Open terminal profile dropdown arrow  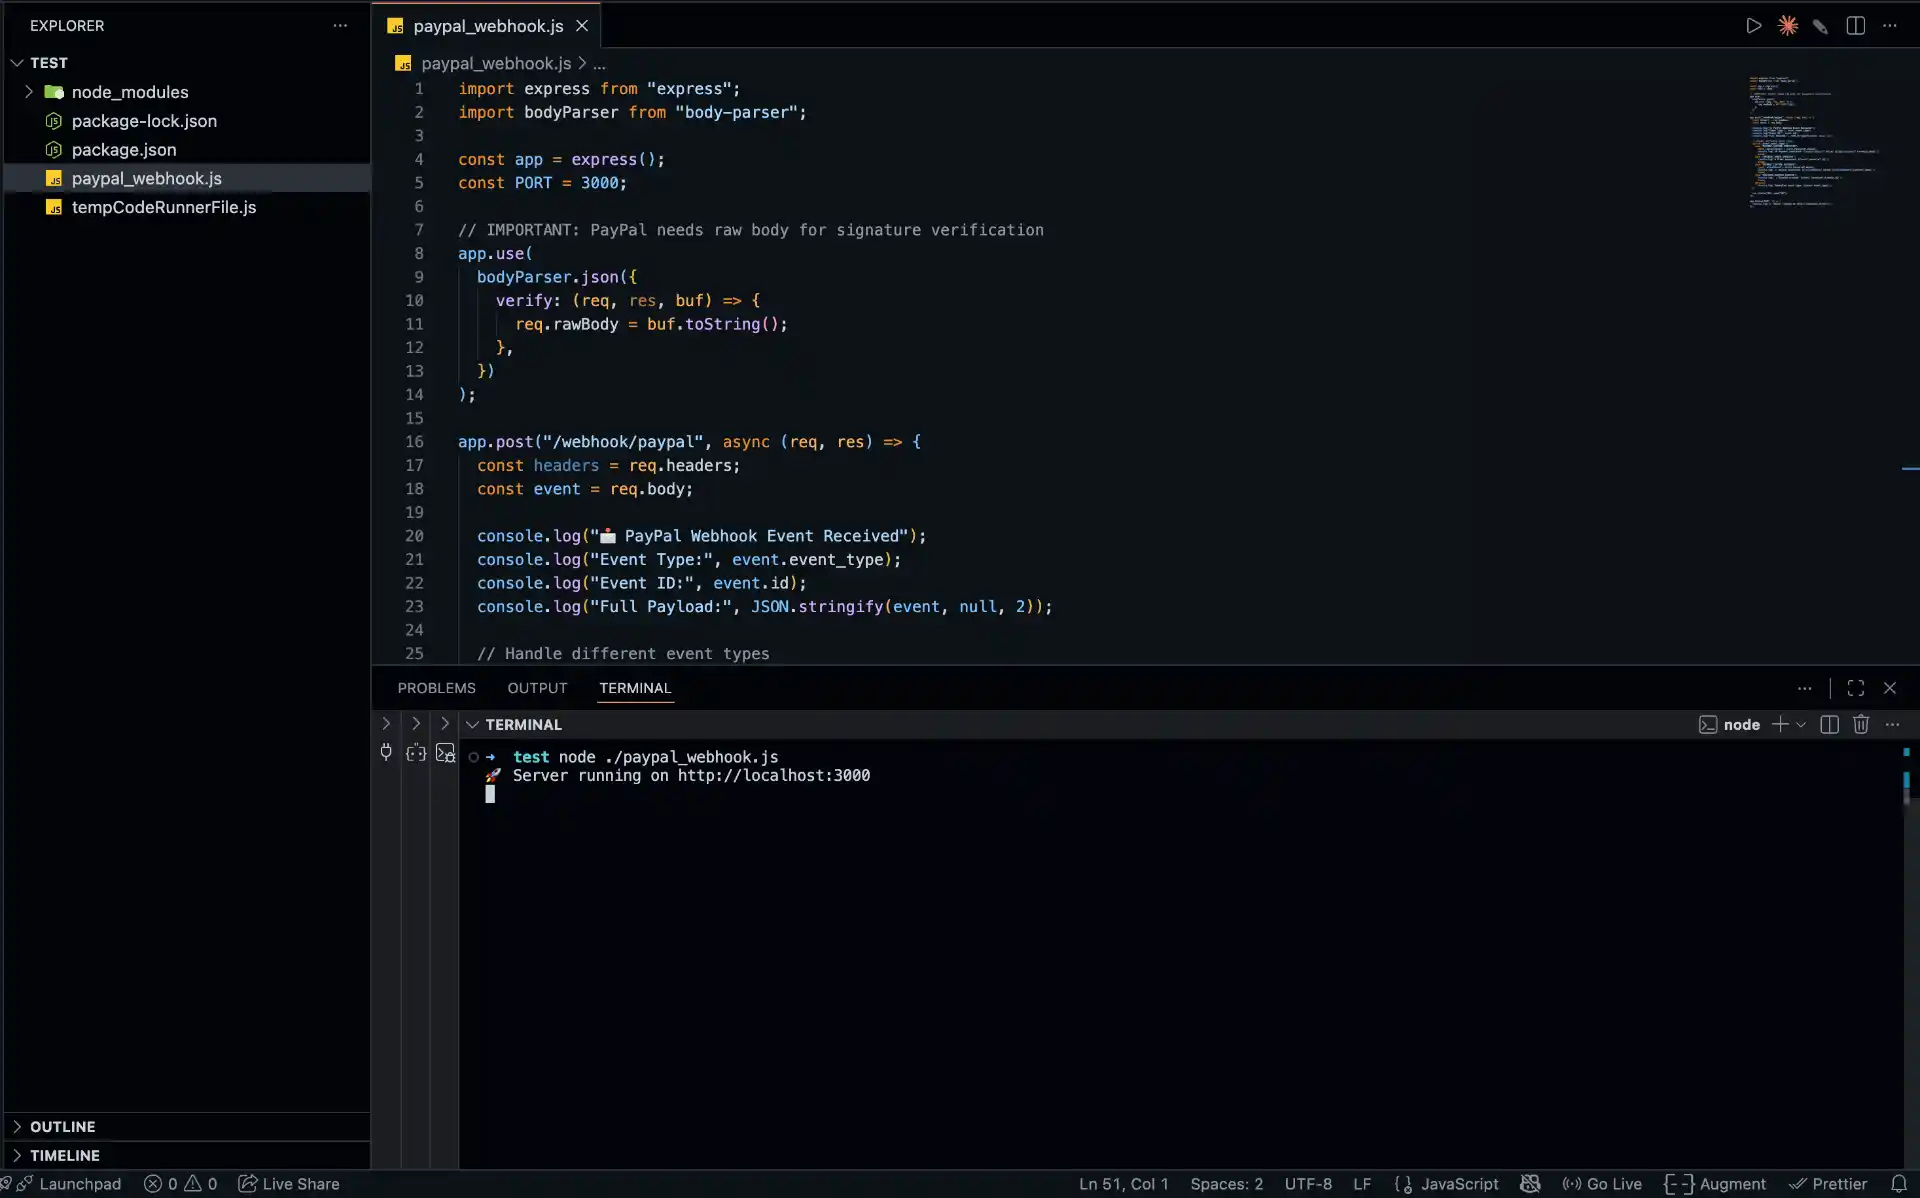[x=1799, y=724]
